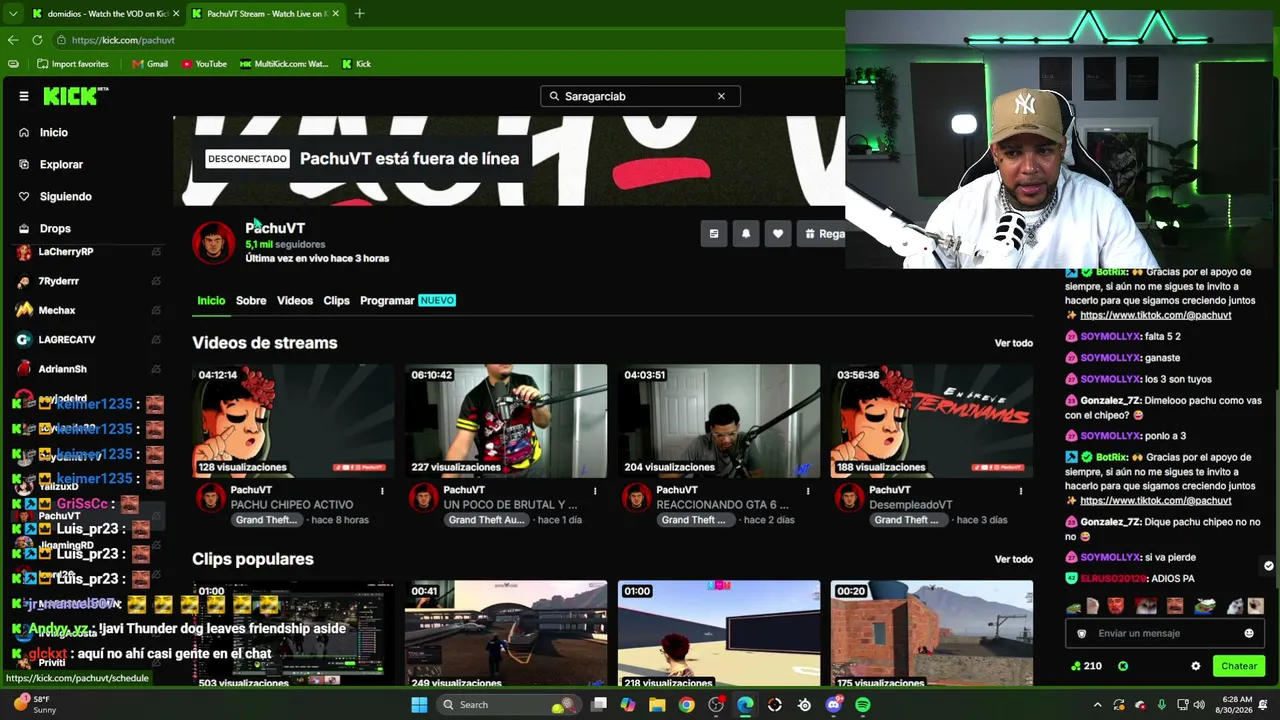Open the Kick hamburger menu
Screen dimensions: 1280x720
pyautogui.click(x=24, y=96)
